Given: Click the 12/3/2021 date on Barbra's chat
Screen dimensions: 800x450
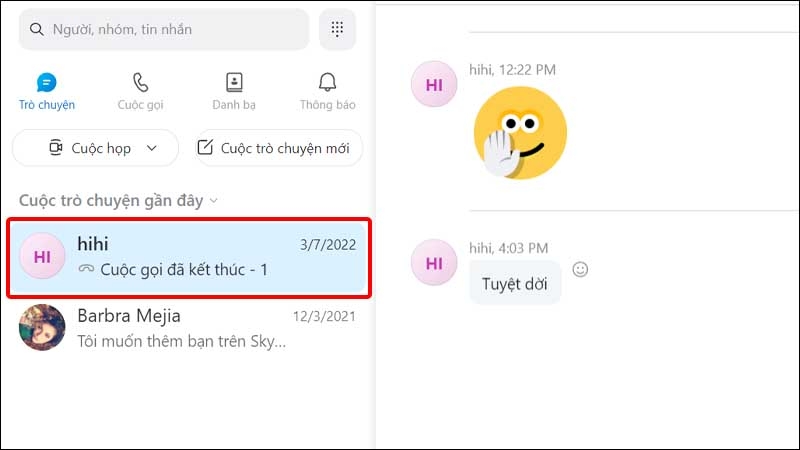Looking at the screenshot, I should [324, 316].
